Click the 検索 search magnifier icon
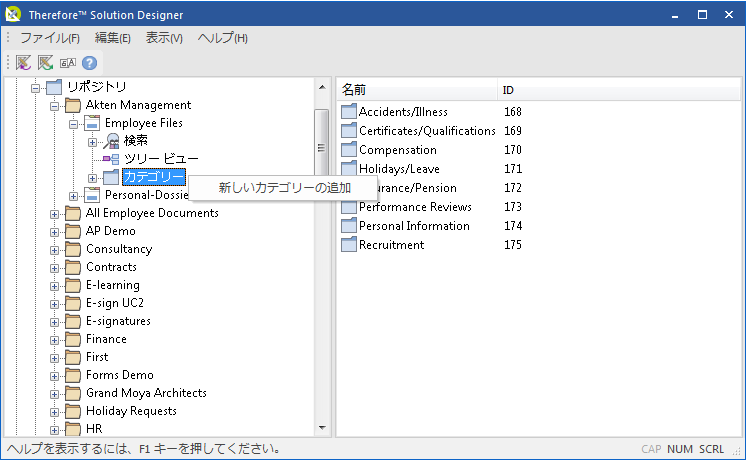Viewport: 747px width, 460px height. point(111,141)
